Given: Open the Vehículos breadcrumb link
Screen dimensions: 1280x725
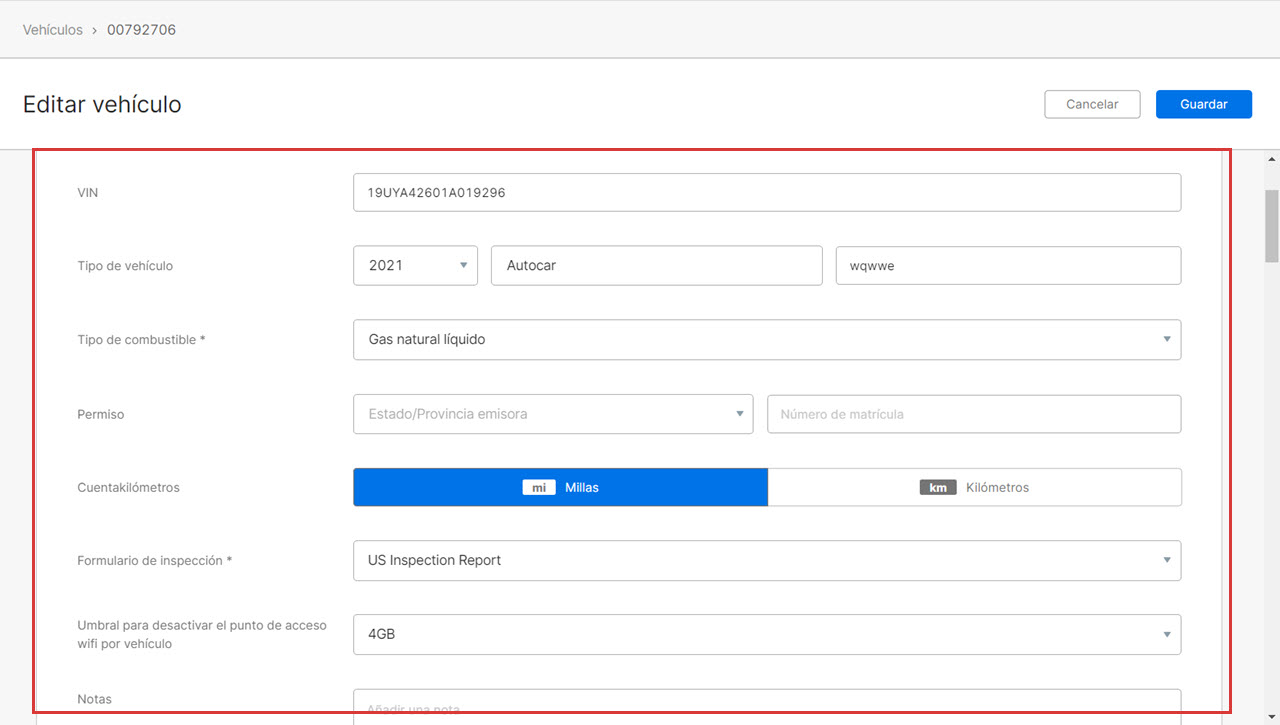Looking at the screenshot, I should (53, 30).
